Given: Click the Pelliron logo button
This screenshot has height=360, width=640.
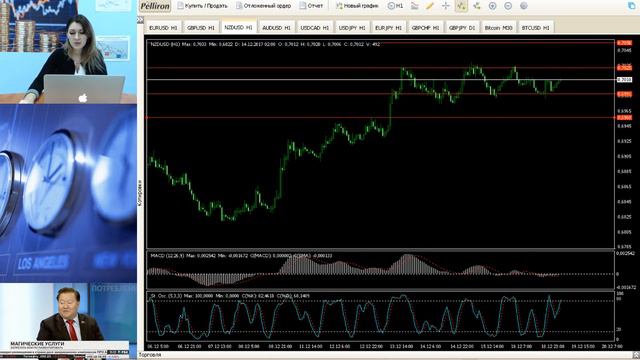Looking at the screenshot, I should 155,6.
